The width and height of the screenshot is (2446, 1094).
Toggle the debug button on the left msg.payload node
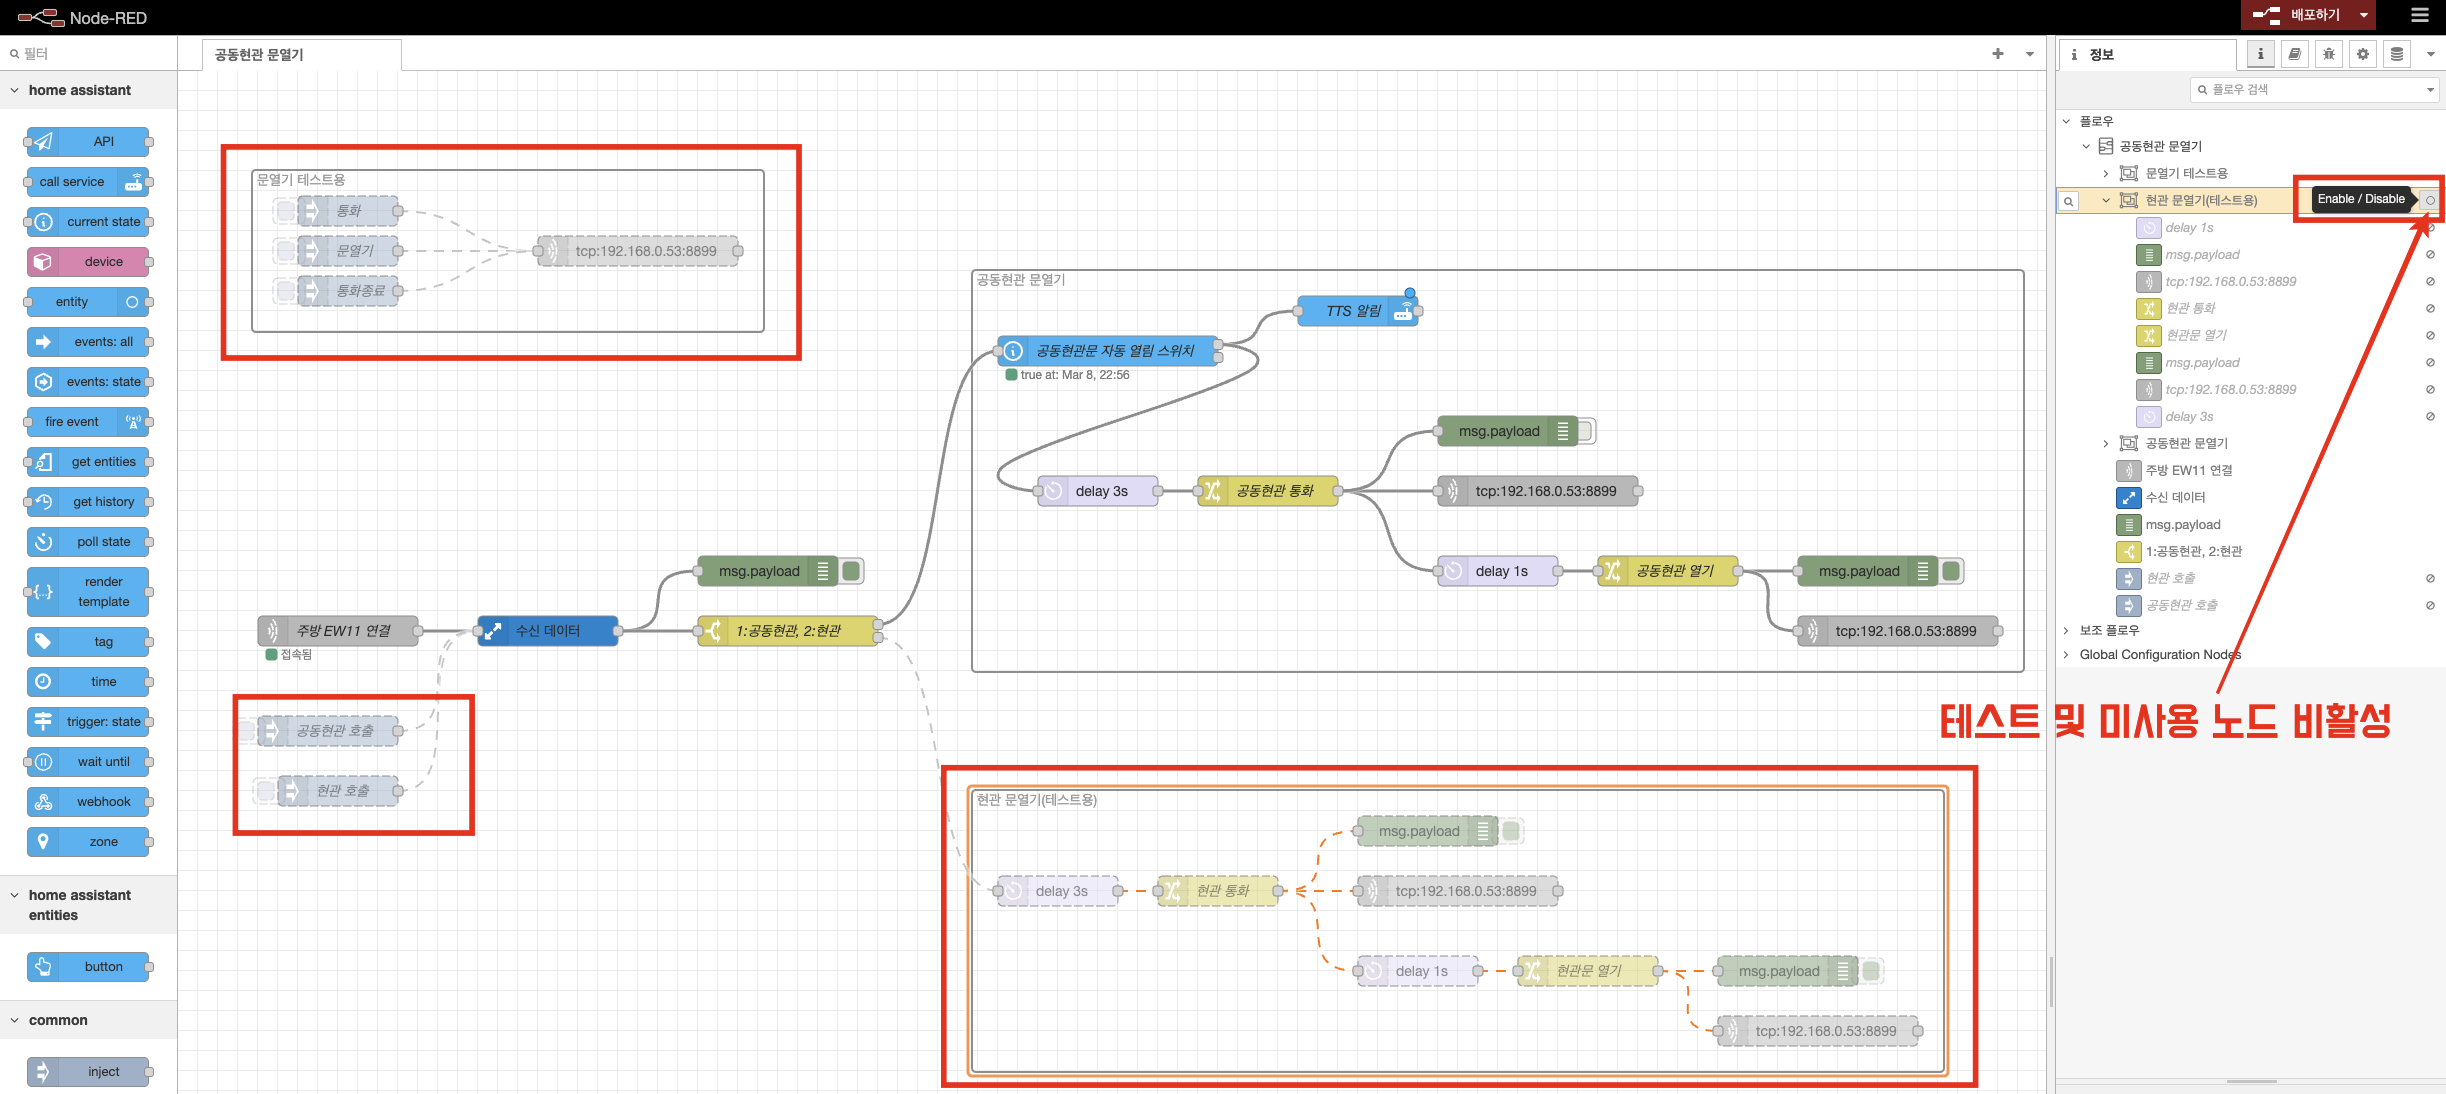click(x=851, y=571)
